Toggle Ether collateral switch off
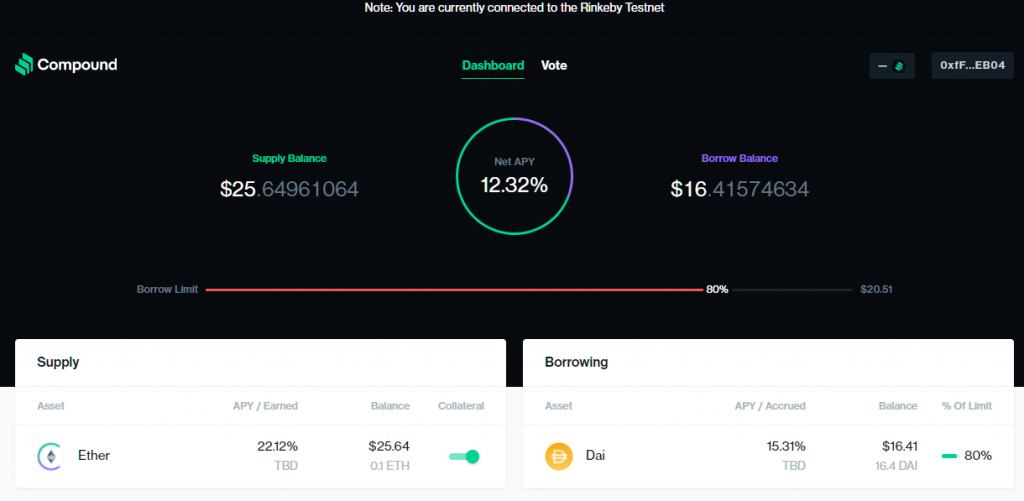Image resolution: width=1024 pixels, height=501 pixels. click(464, 456)
